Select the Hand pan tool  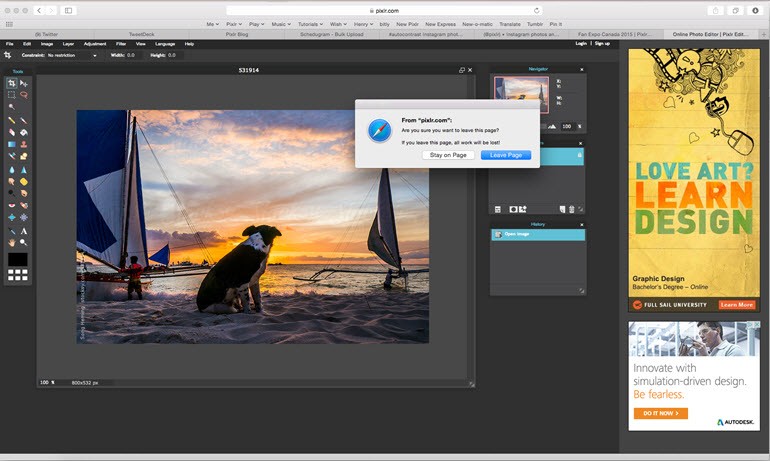click(x=11, y=242)
